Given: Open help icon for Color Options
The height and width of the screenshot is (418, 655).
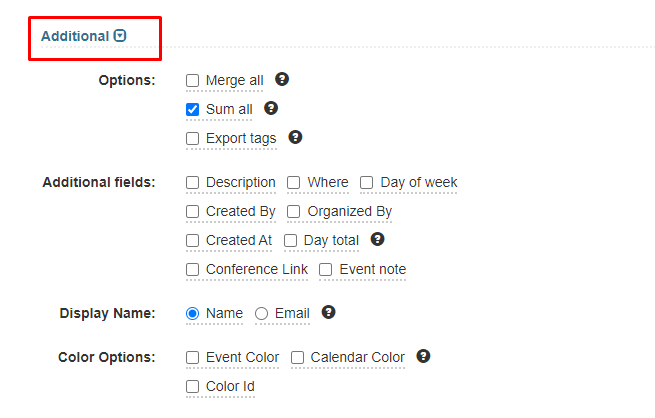Looking at the screenshot, I should coord(424,356).
